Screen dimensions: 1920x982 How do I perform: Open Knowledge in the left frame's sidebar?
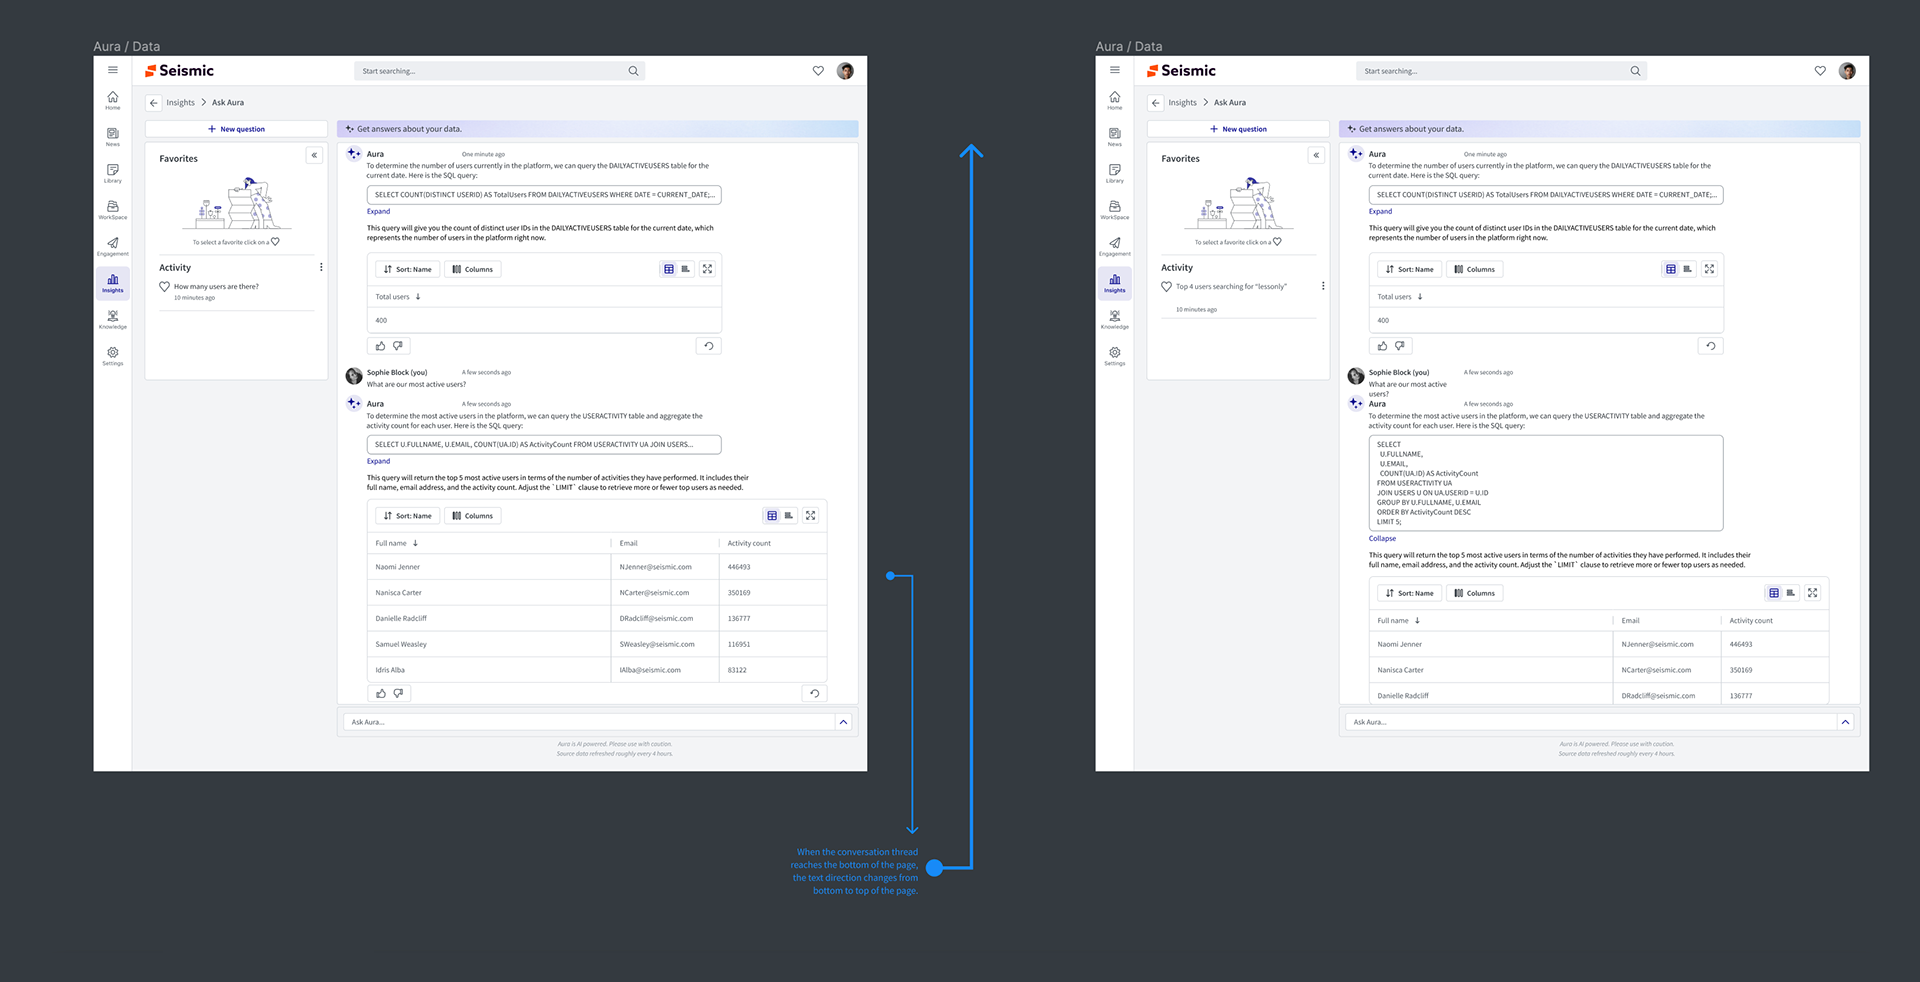[x=113, y=319]
